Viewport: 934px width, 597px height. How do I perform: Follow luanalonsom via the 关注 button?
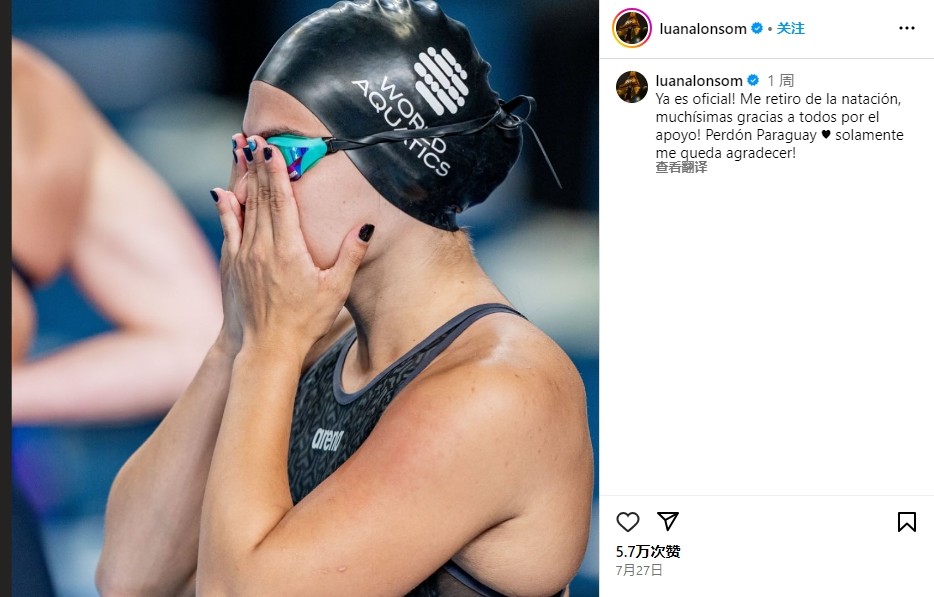tap(790, 29)
